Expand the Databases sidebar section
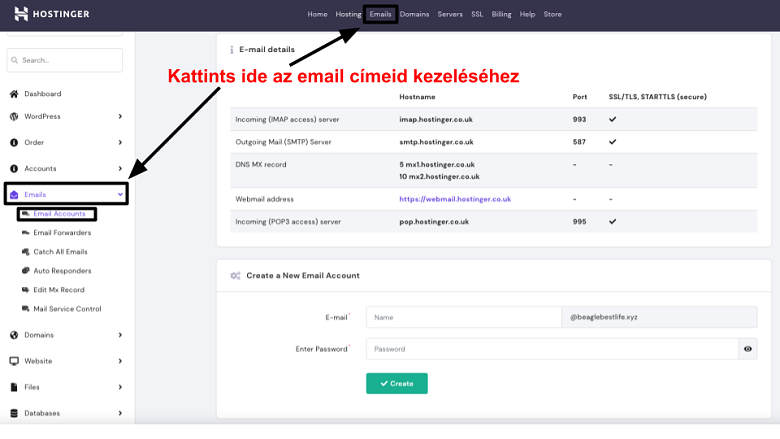Viewport: 780px width, 439px height. (120, 413)
